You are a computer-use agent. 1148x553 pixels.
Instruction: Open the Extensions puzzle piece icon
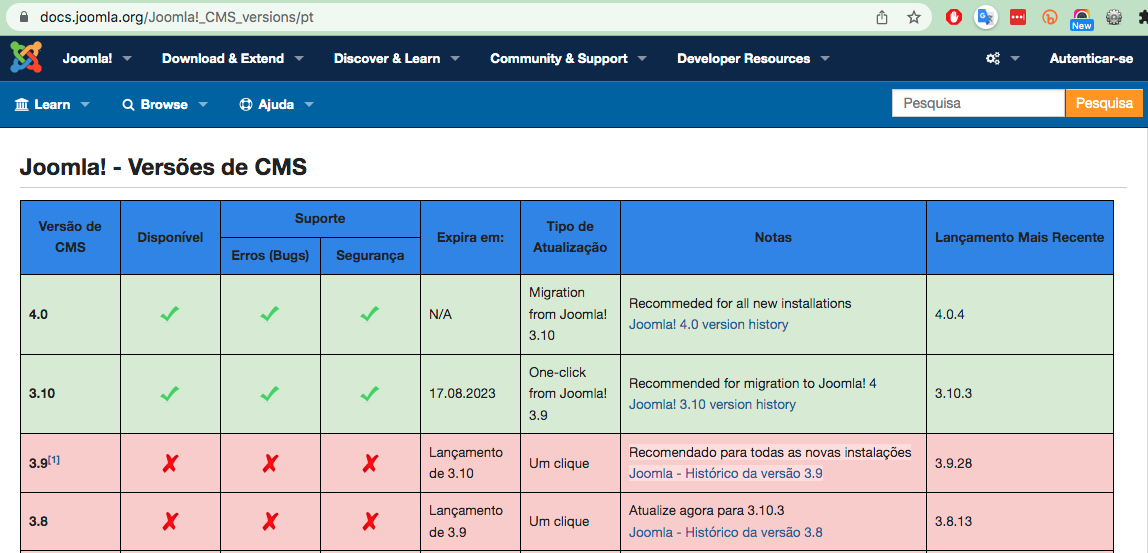(1142, 17)
